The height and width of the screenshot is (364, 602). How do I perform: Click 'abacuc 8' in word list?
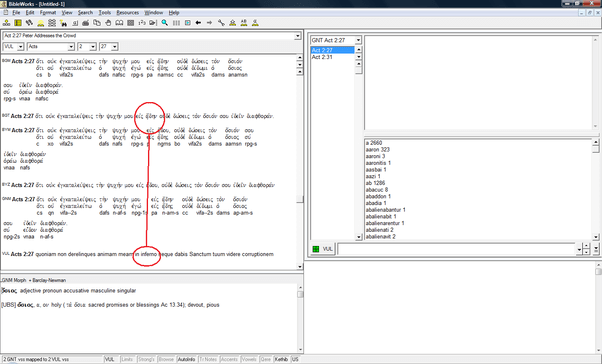[377, 190]
